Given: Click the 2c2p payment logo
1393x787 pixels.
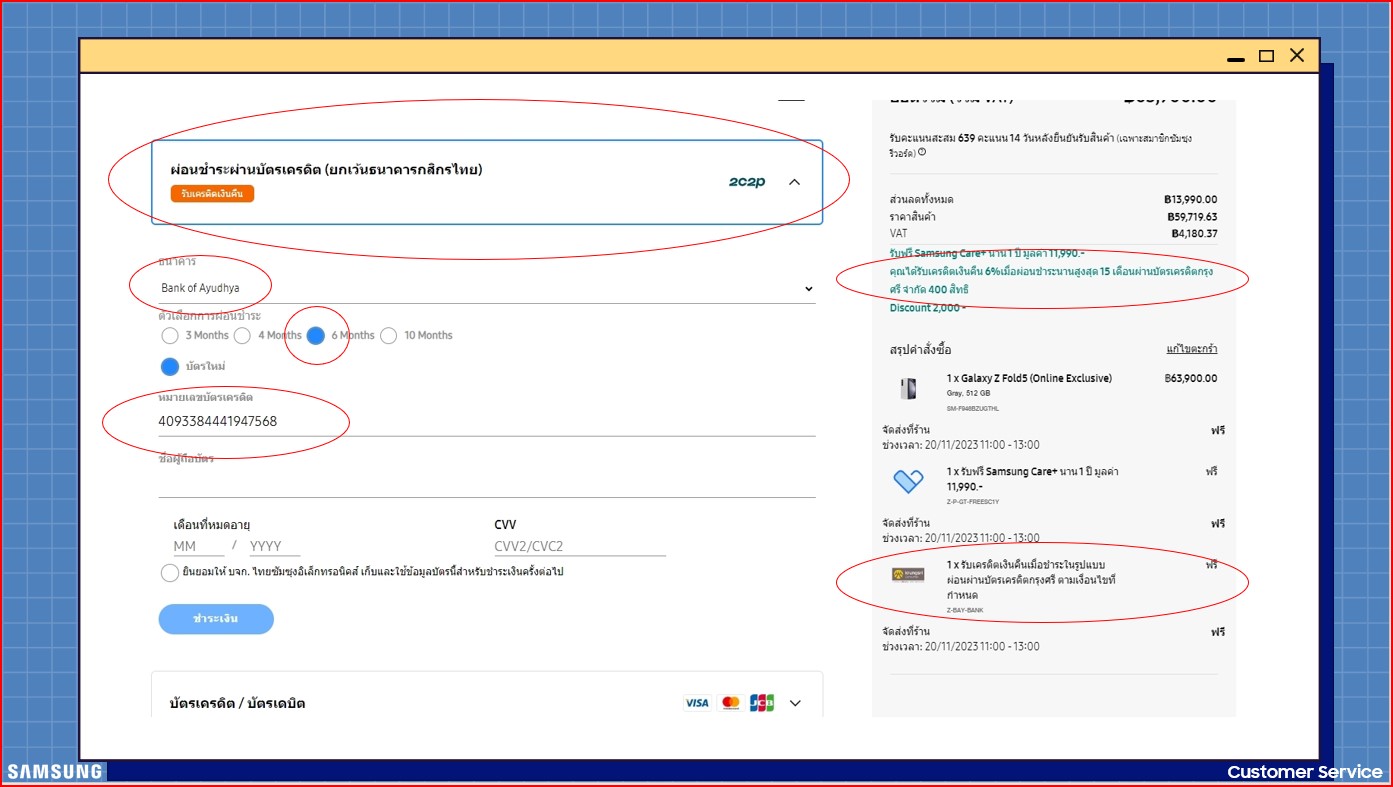Looking at the screenshot, I should pos(747,182).
